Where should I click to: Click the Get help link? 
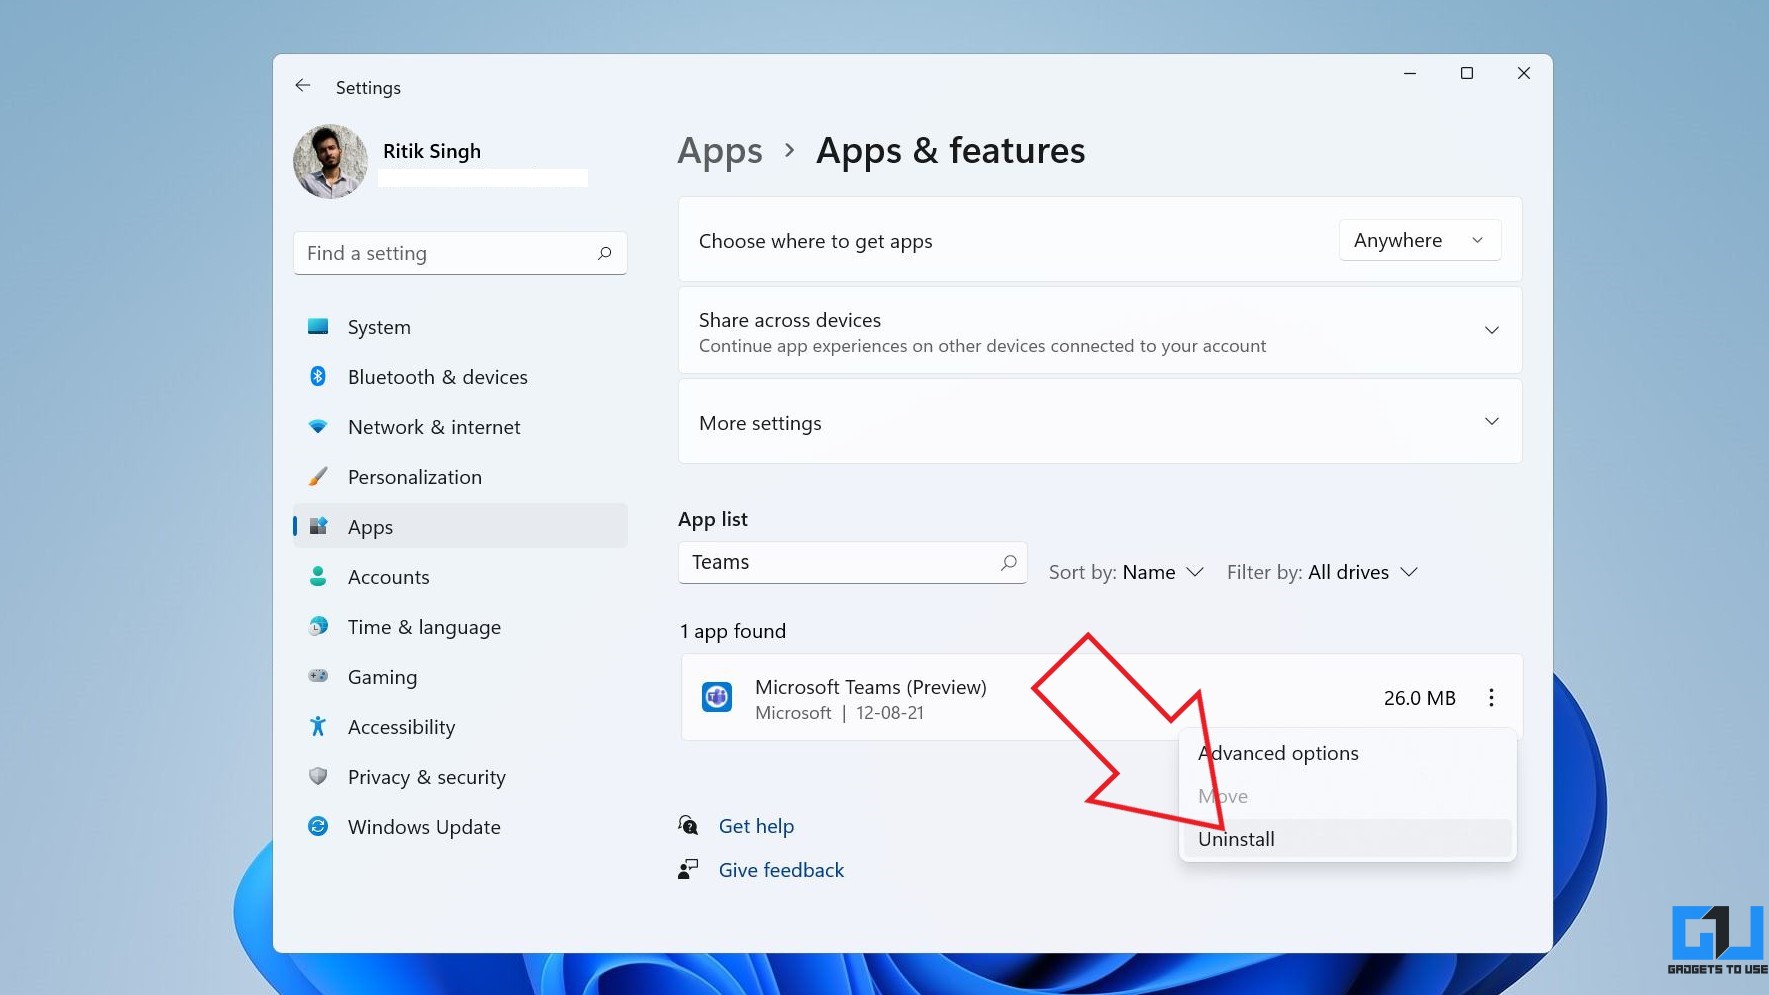click(x=756, y=826)
